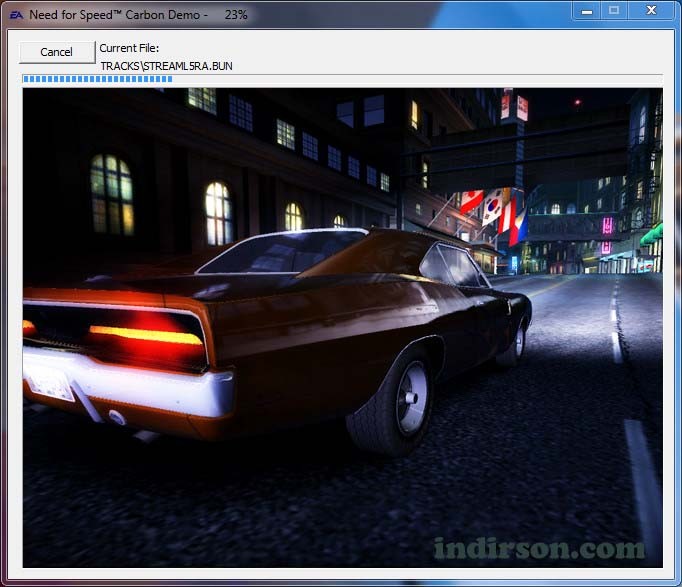The image size is (682, 587).
Task: Click the disabled maximize window button
Action: [x=614, y=10]
